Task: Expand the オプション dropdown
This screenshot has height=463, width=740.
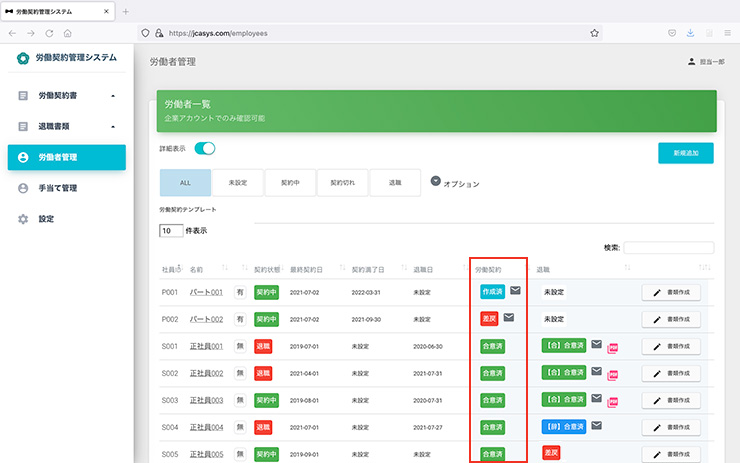Action: pos(436,181)
